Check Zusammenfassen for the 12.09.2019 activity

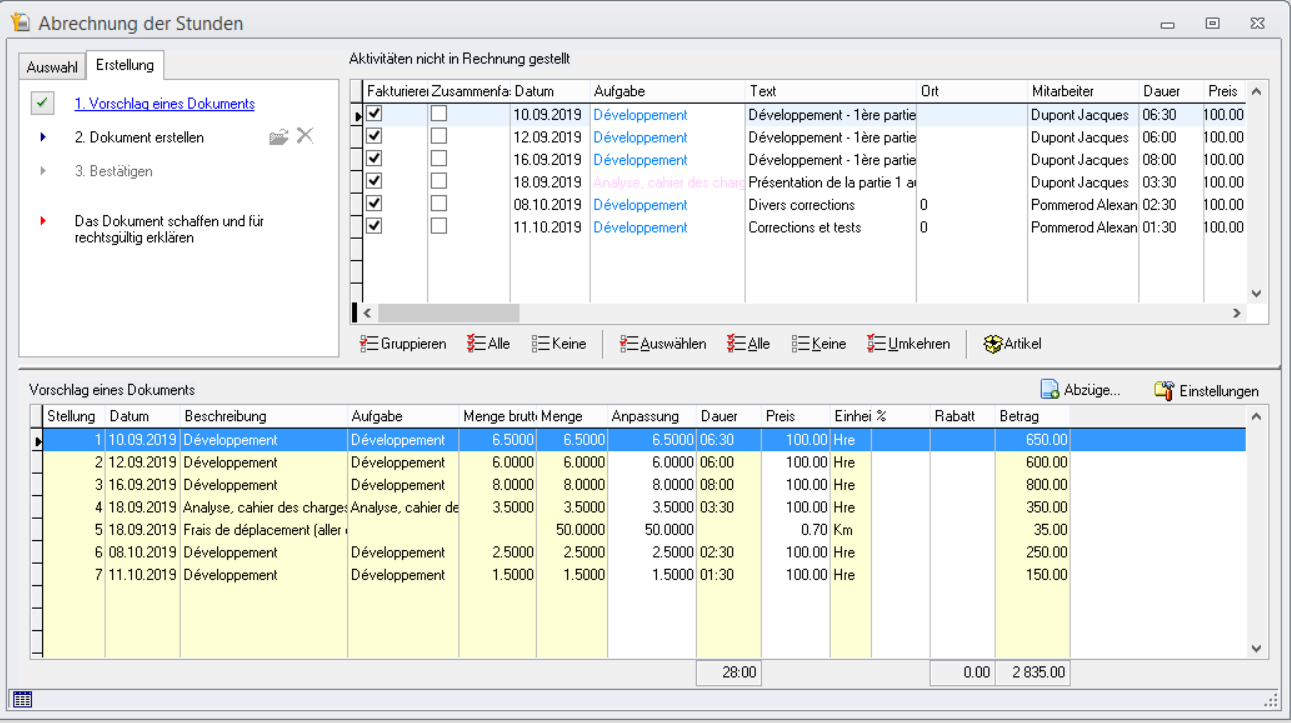(438, 137)
